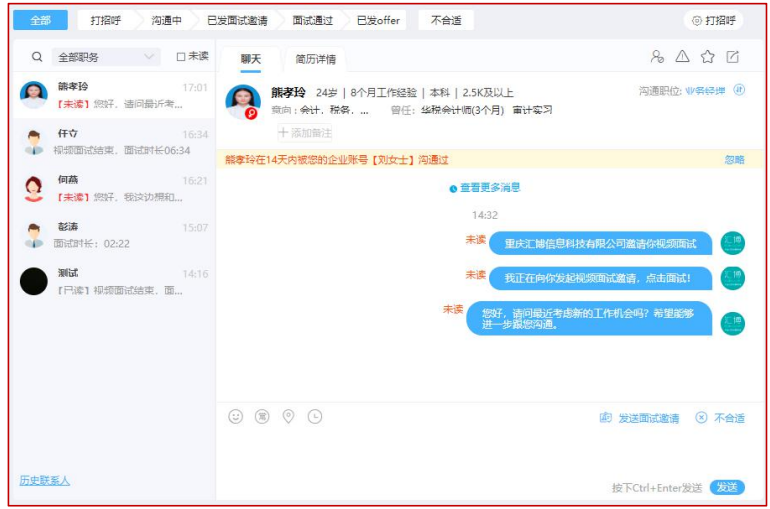This screenshot has width=770, height=509.
Task: Toggle the 未读 unread checkbox
Action: click(x=181, y=57)
